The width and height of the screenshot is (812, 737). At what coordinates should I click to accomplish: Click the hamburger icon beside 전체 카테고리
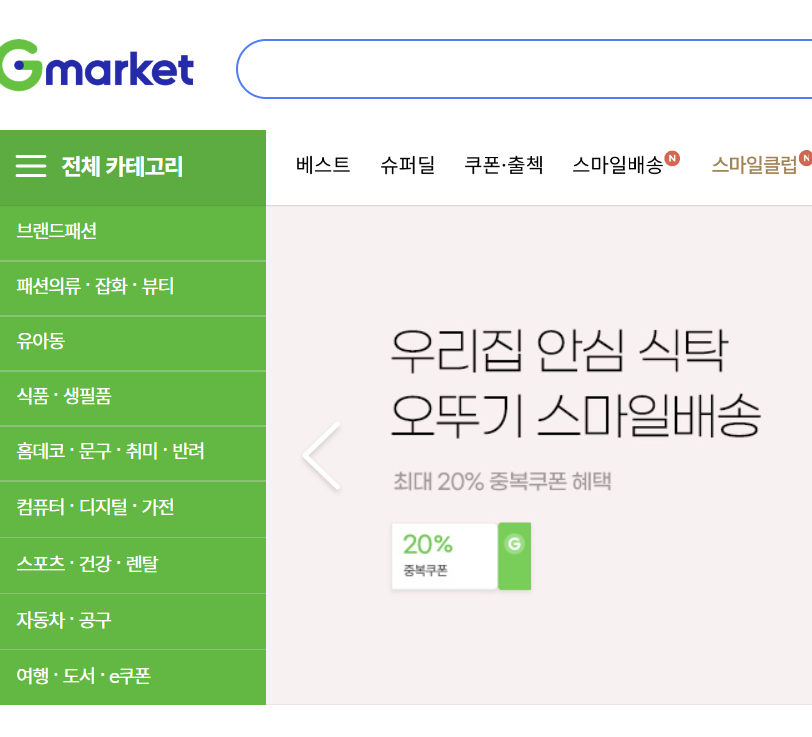click(31, 166)
